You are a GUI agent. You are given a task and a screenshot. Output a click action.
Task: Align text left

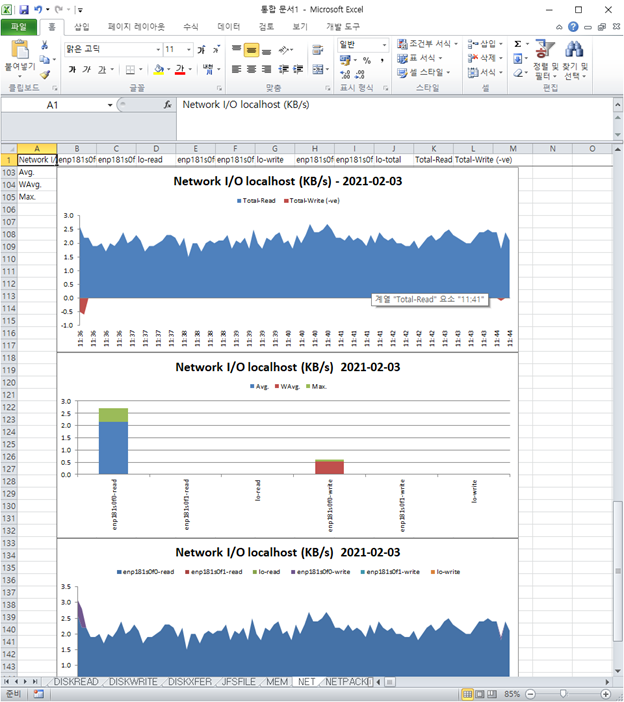pyautogui.click(x=236, y=69)
